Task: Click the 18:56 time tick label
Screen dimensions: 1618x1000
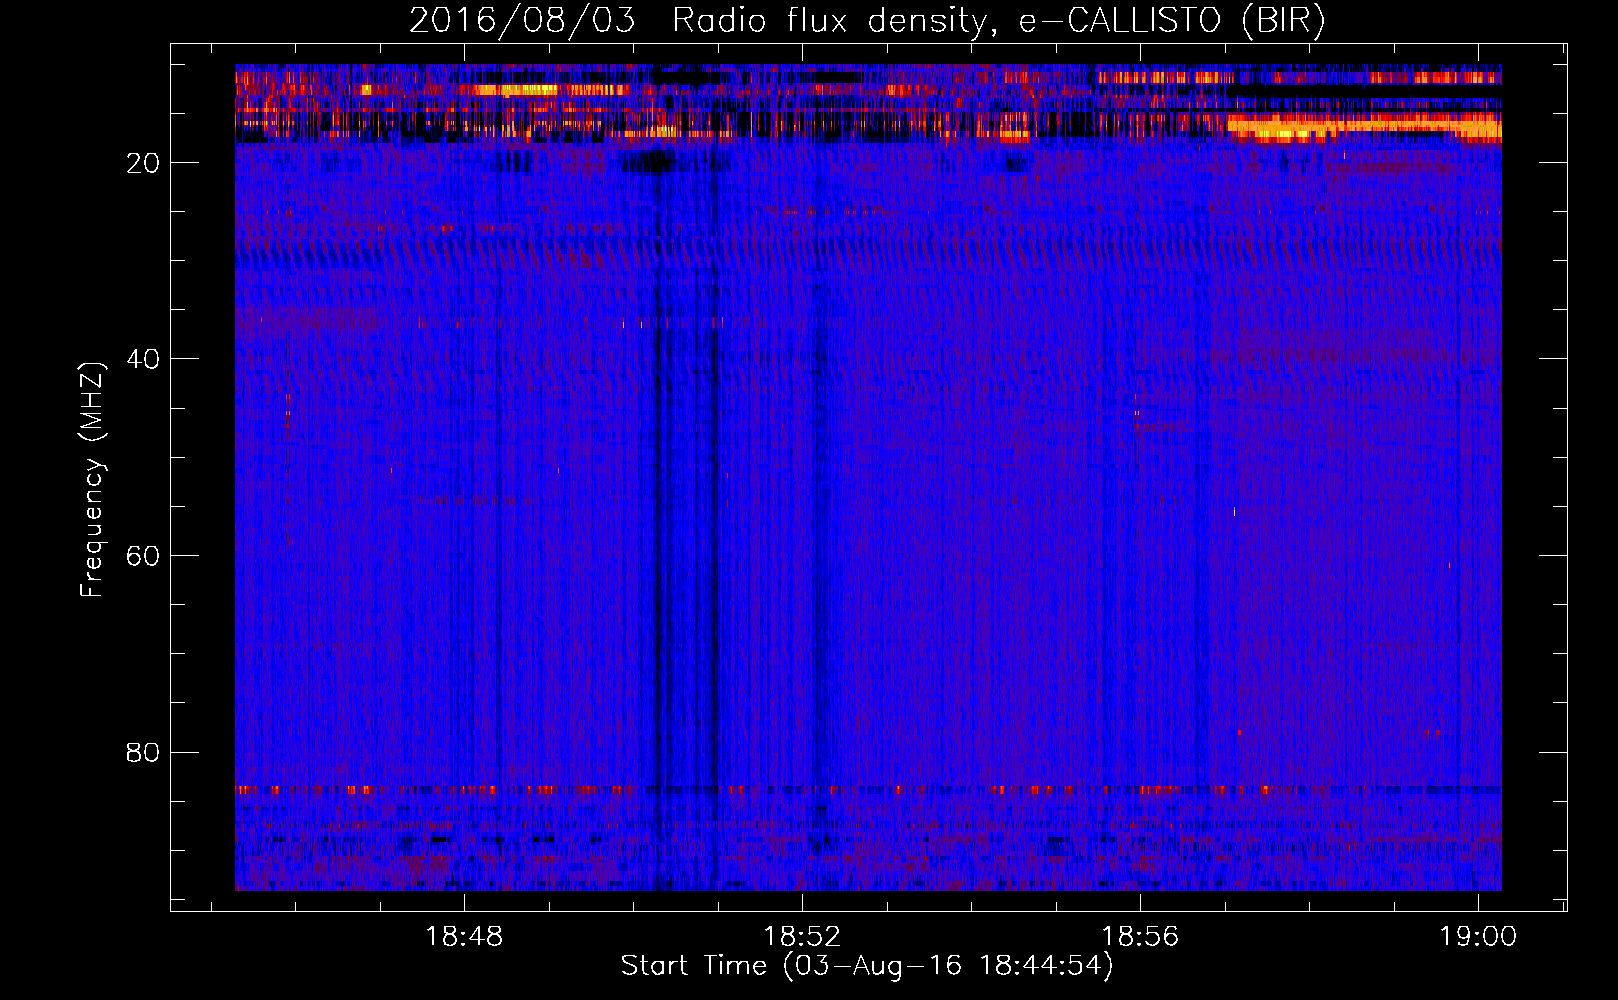Action: [1140, 937]
